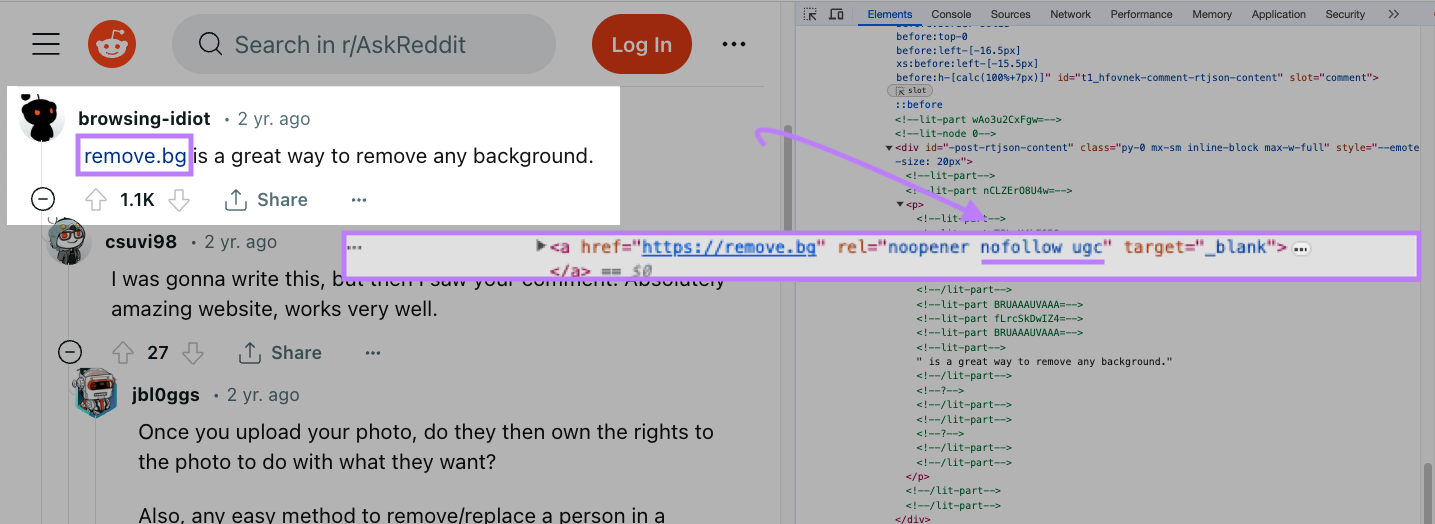
Task: Switch to the Console tab
Action: coord(951,14)
